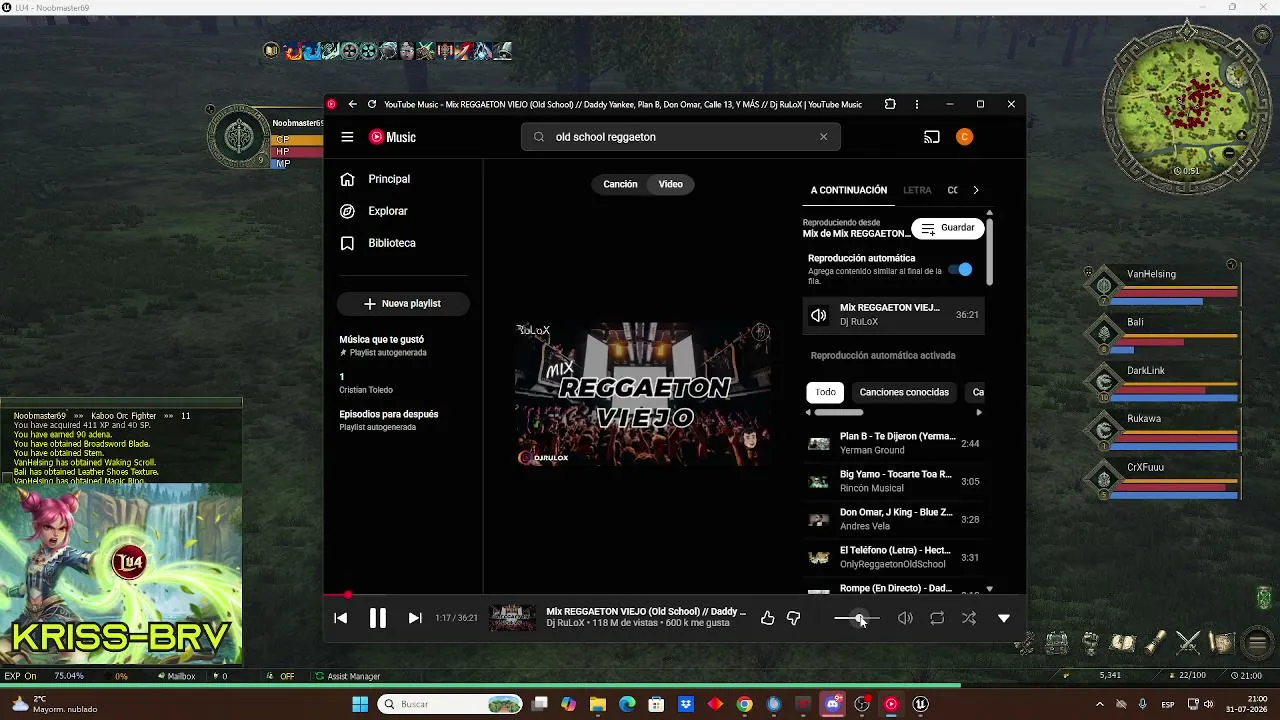Skip to the next track
The height and width of the screenshot is (720, 1280).
point(415,618)
